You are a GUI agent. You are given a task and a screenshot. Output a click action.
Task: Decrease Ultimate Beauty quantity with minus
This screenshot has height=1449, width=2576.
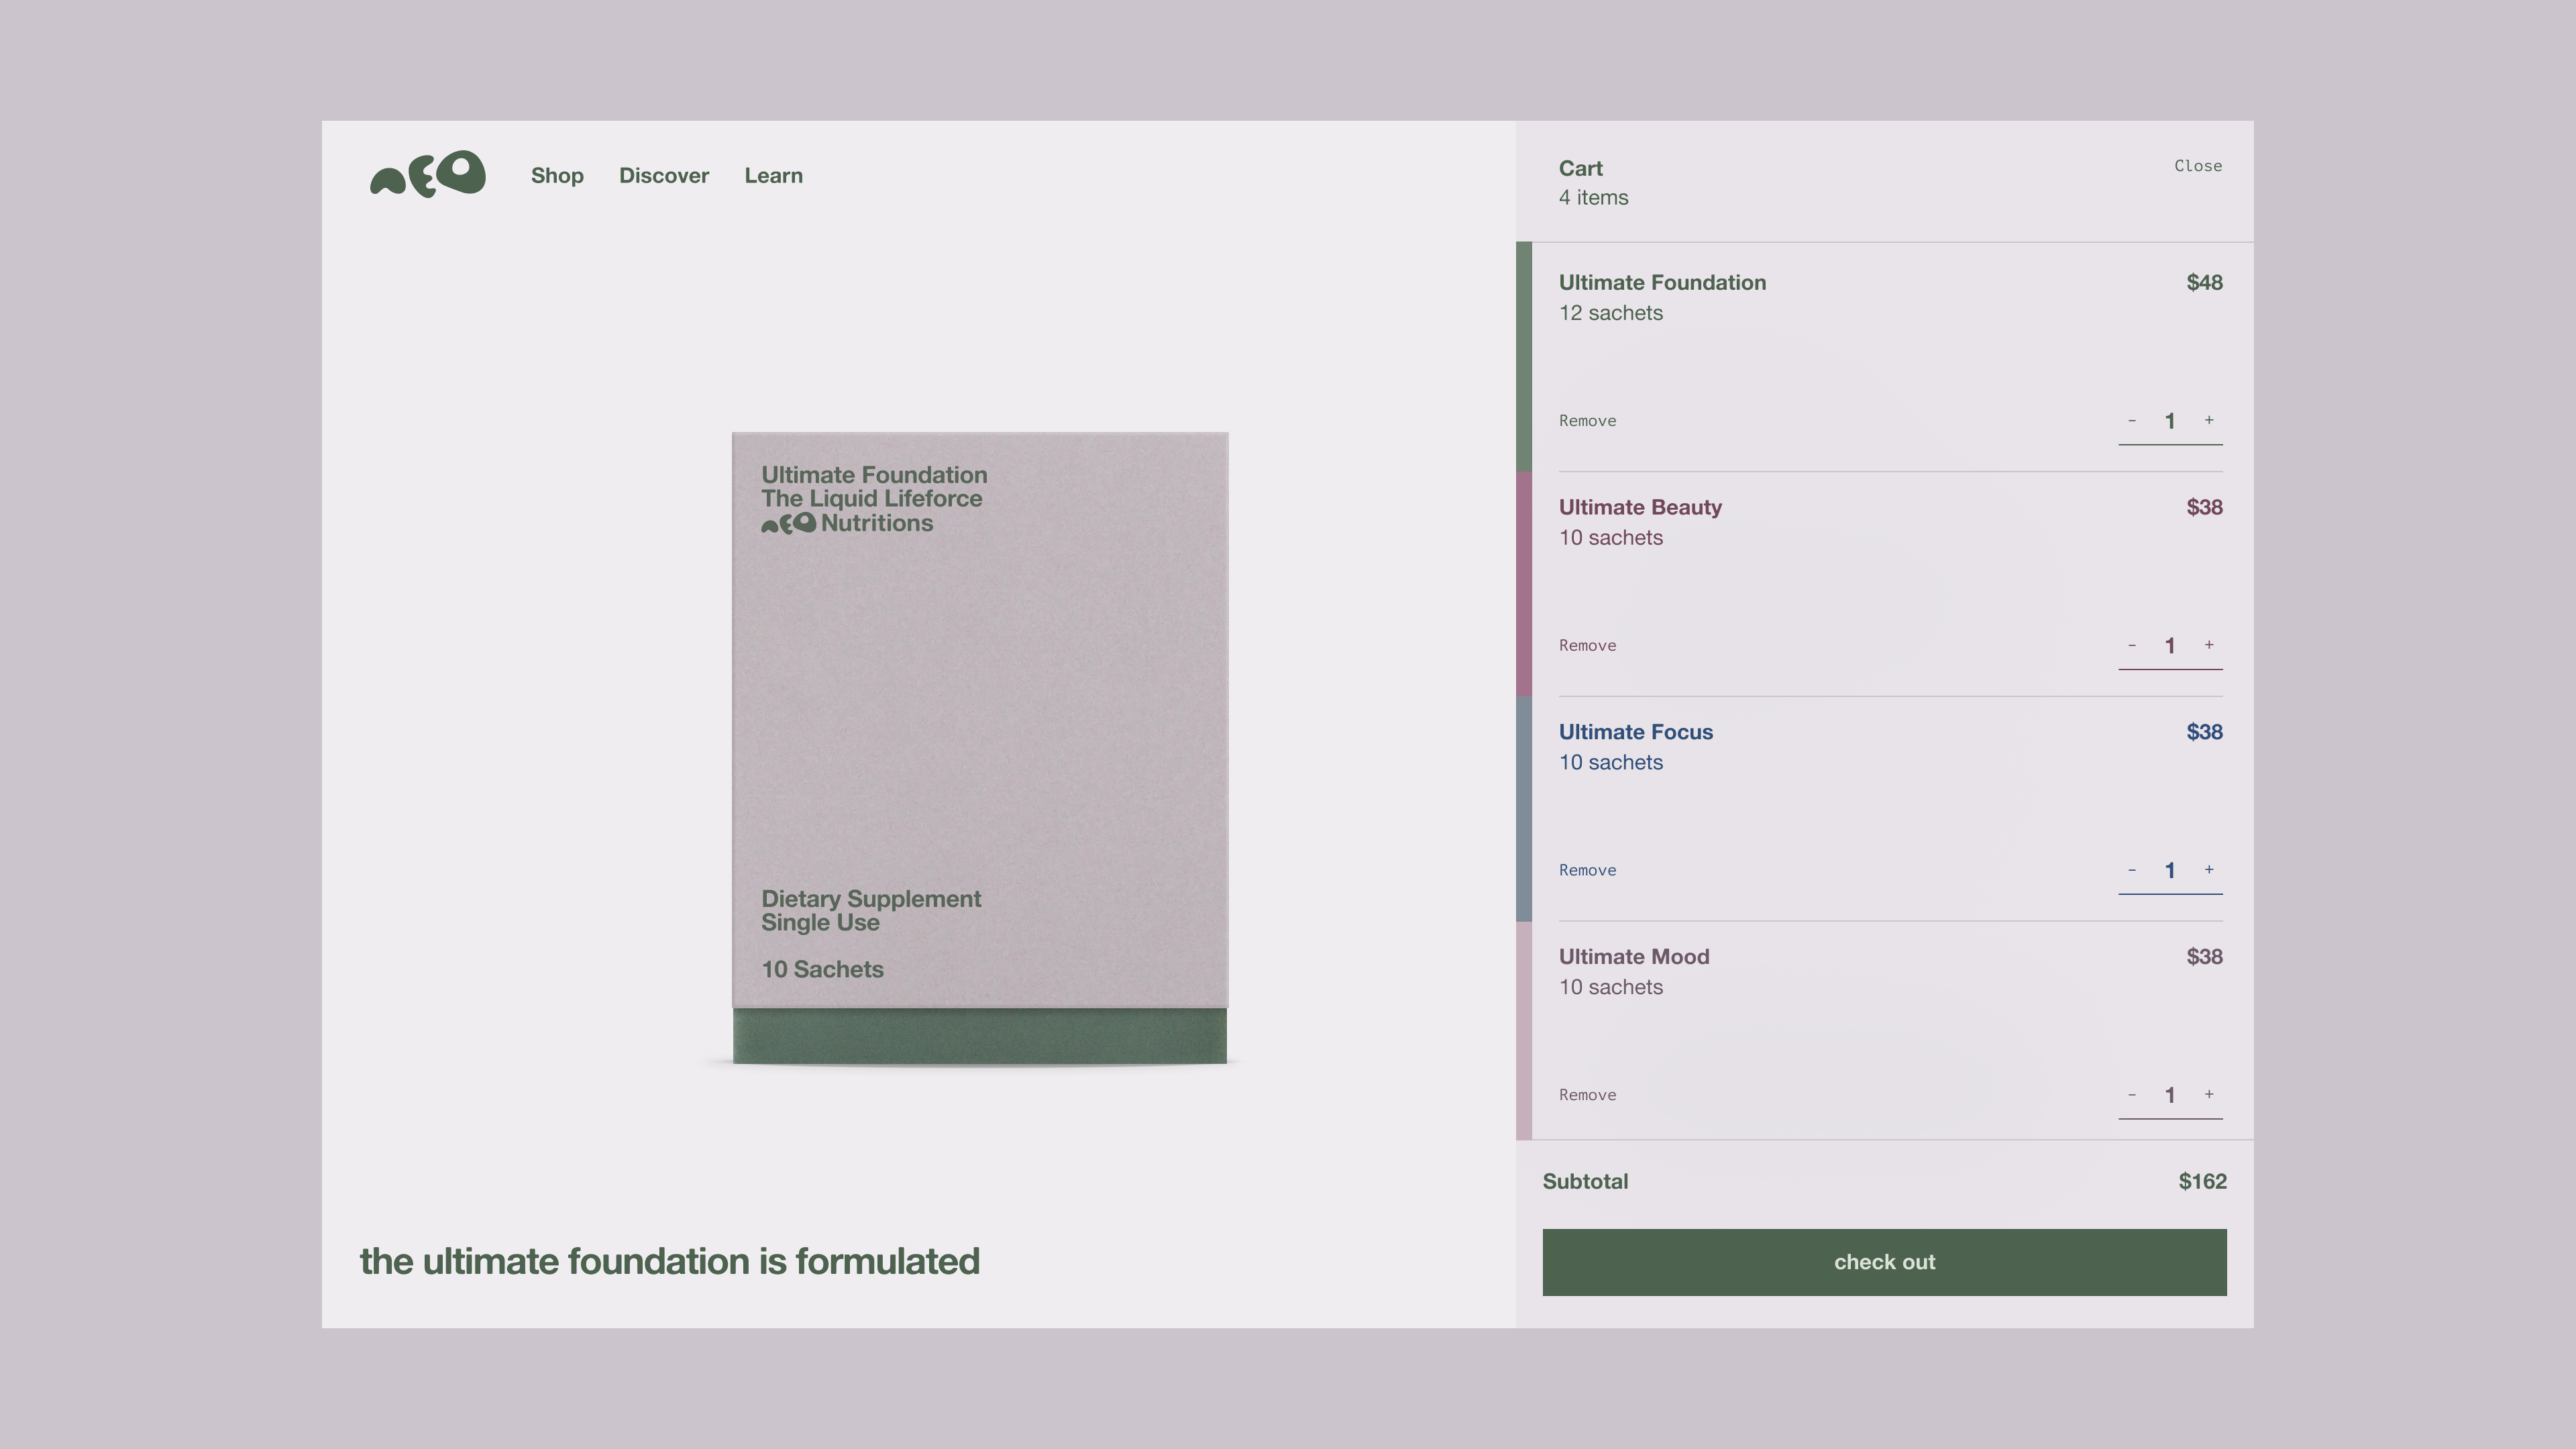(x=2132, y=645)
